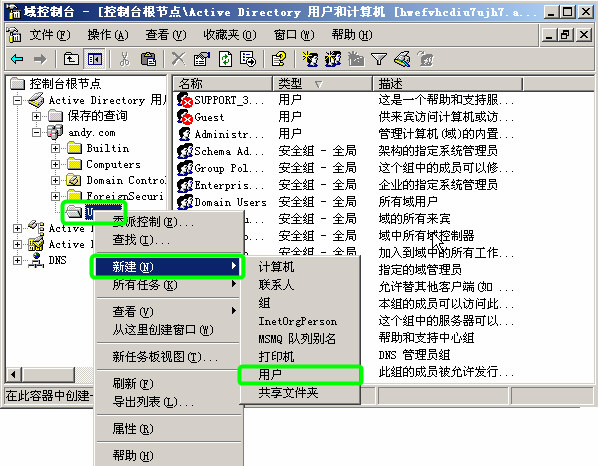Click the Up one level folder icon
598x466 pixels.
[x=71, y=59]
